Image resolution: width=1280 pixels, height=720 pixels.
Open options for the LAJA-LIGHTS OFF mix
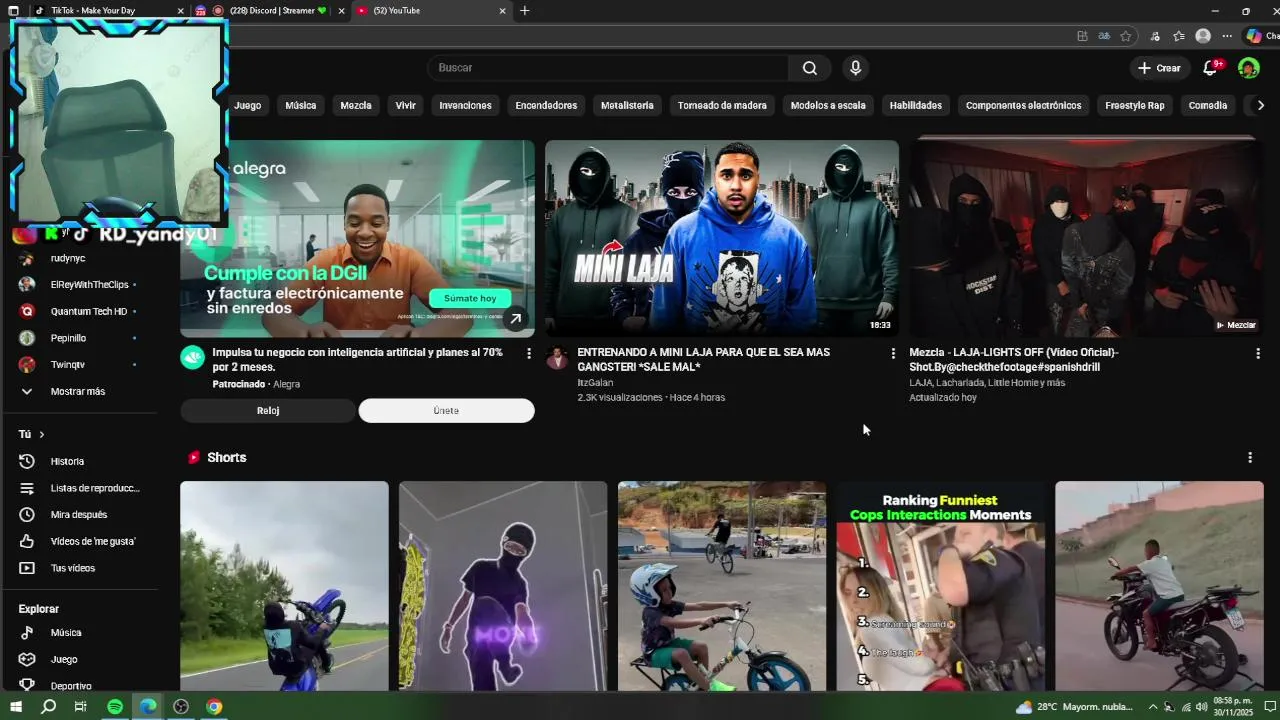1258,353
